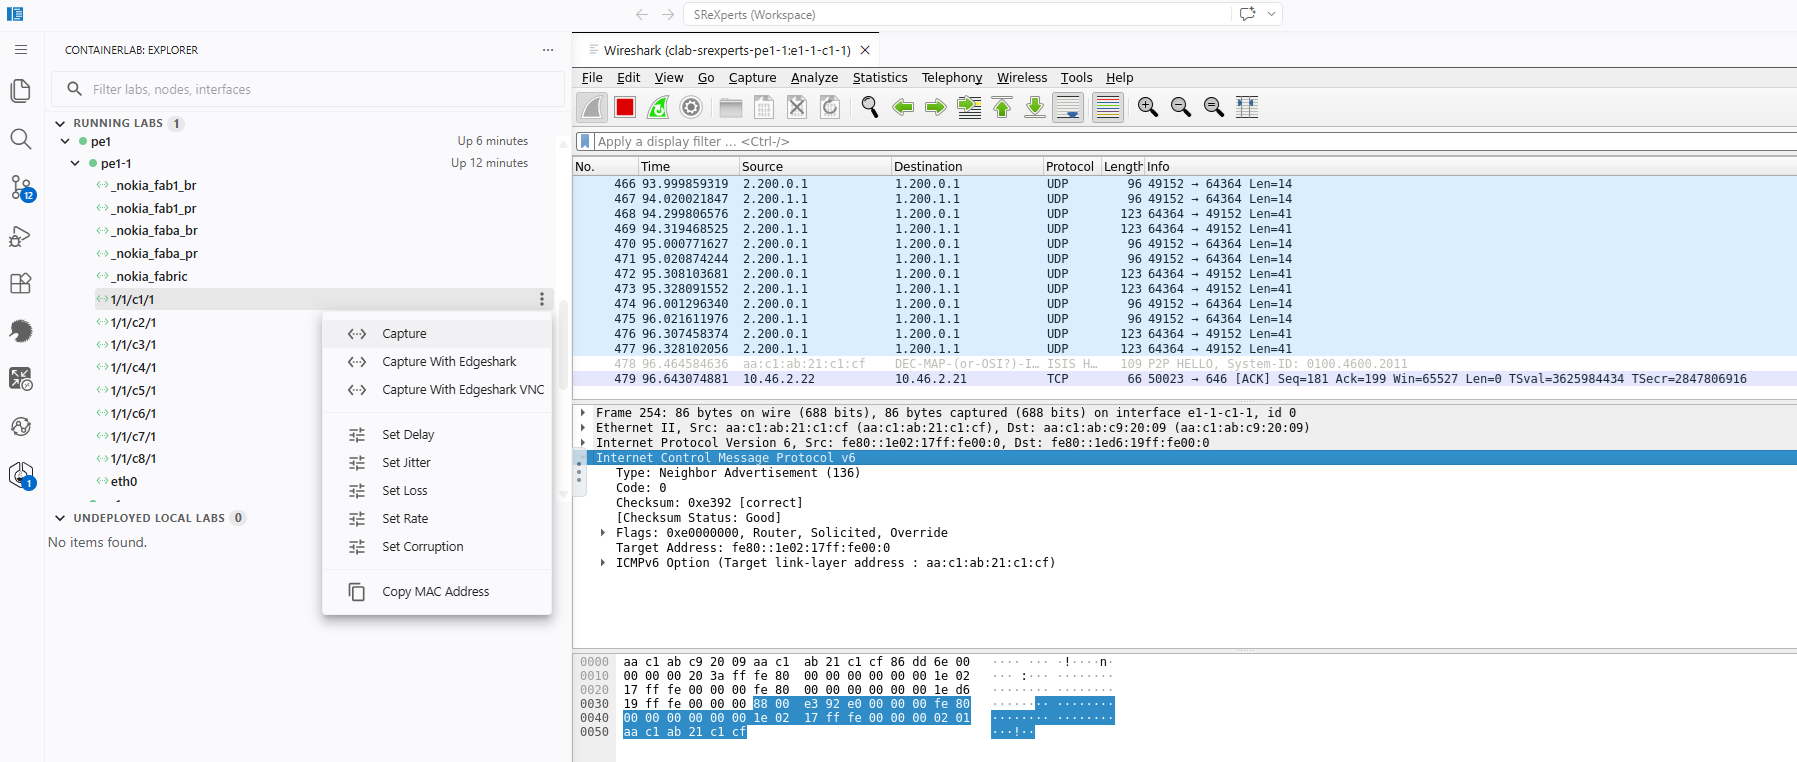Select Copy MAC Address menu entry
The width and height of the screenshot is (1797, 762).
pyautogui.click(x=437, y=592)
